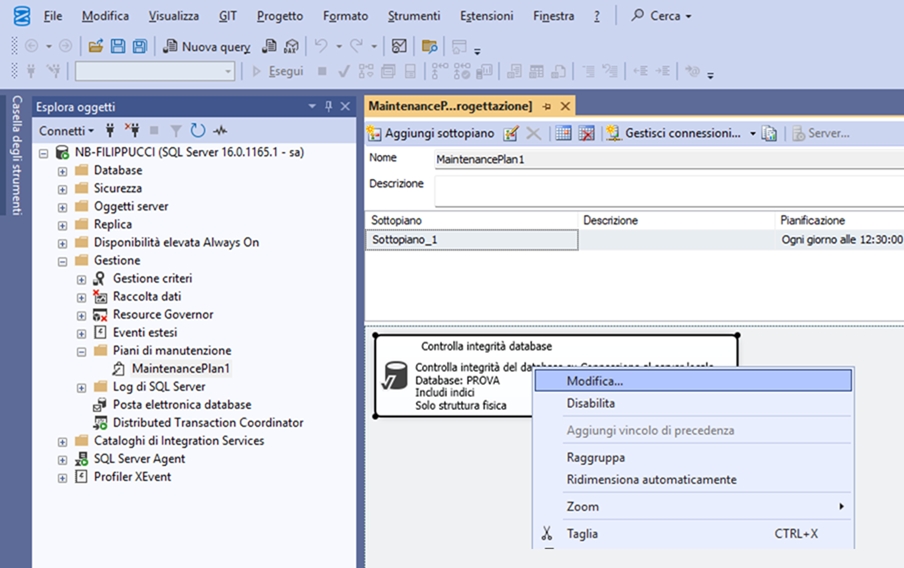
Task: Click the Save All toolbar icon
Action: pyautogui.click(x=139, y=46)
